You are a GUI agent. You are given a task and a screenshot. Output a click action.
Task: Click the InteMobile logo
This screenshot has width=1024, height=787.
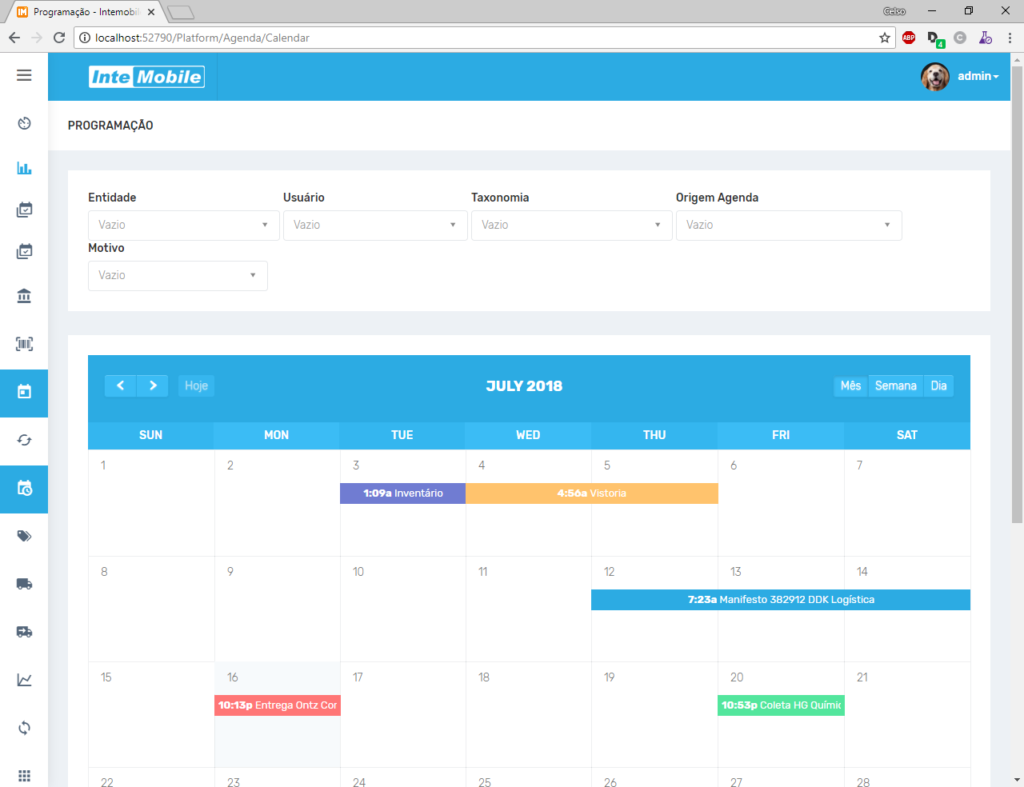click(x=146, y=76)
